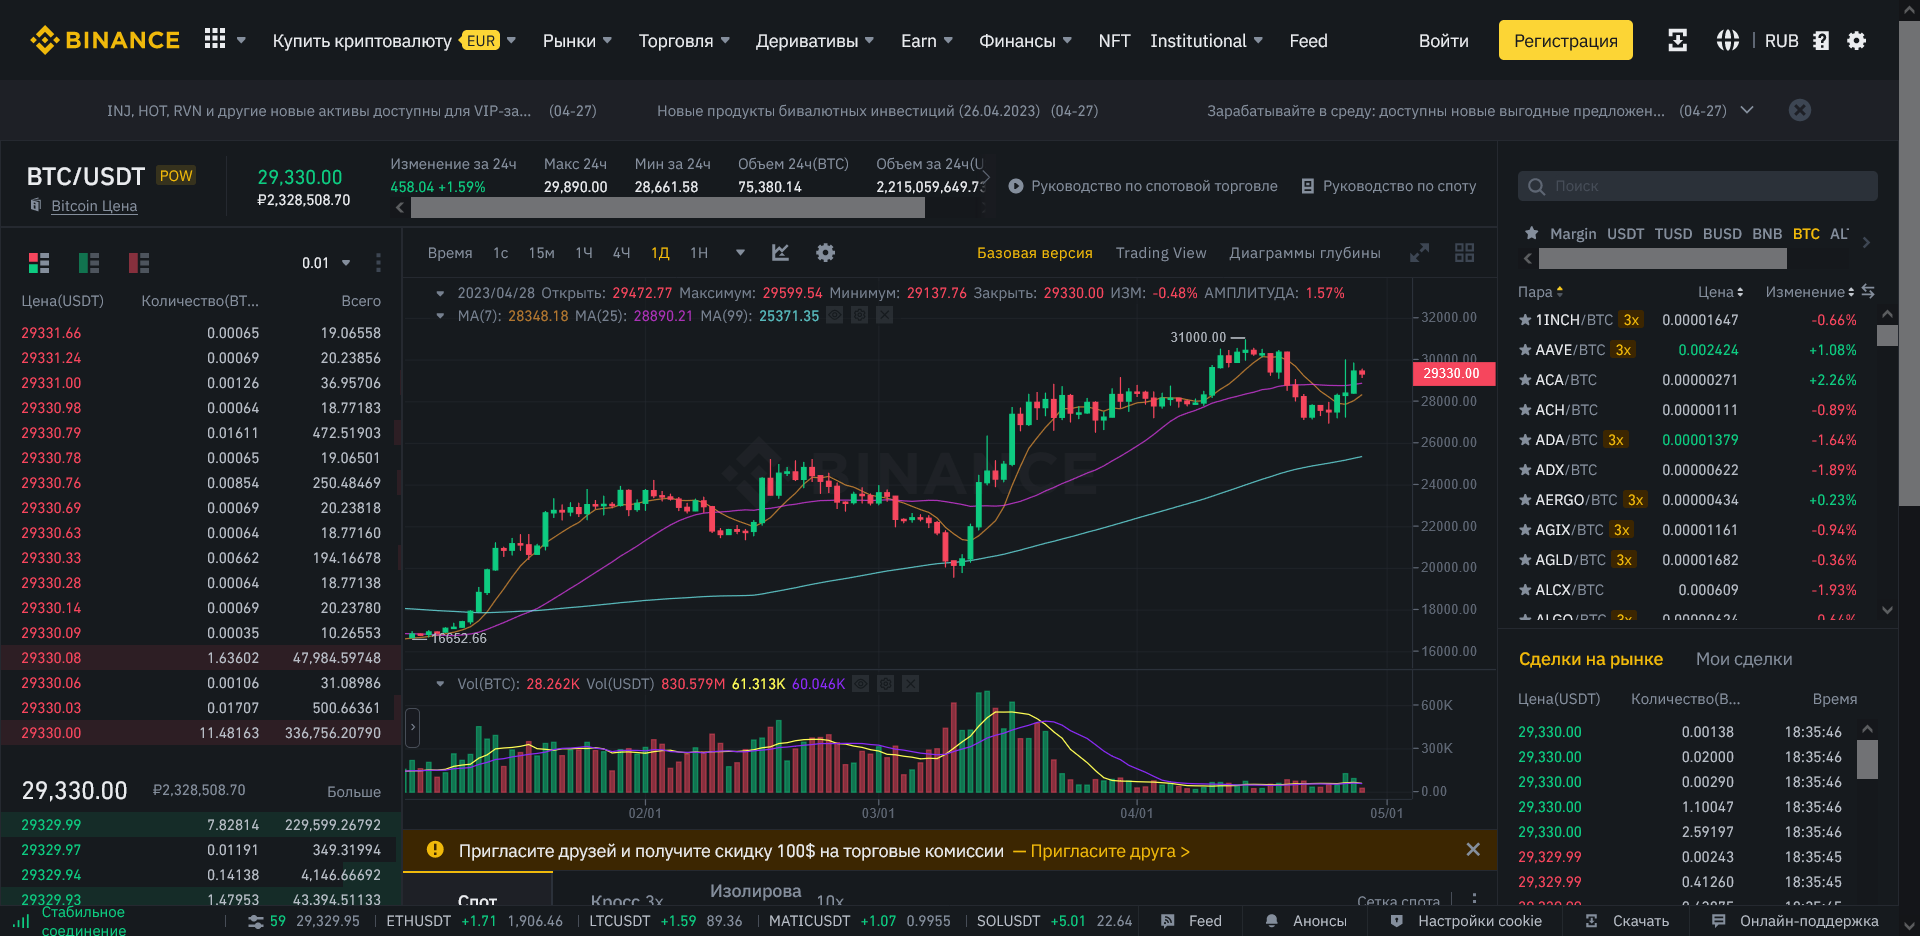Switch to Trading View tab
This screenshot has height=936, width=1920.
pyautogui.click(x=1160, y=253)
